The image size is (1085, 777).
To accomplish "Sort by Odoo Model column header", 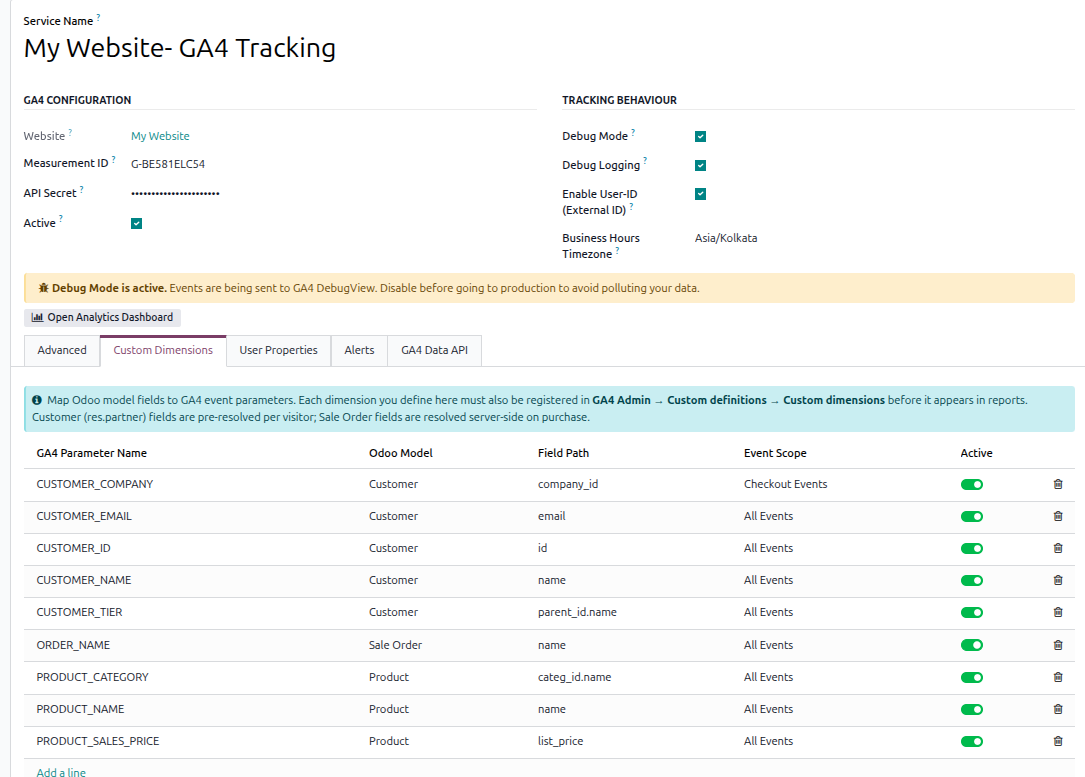I will pos(401,453).
